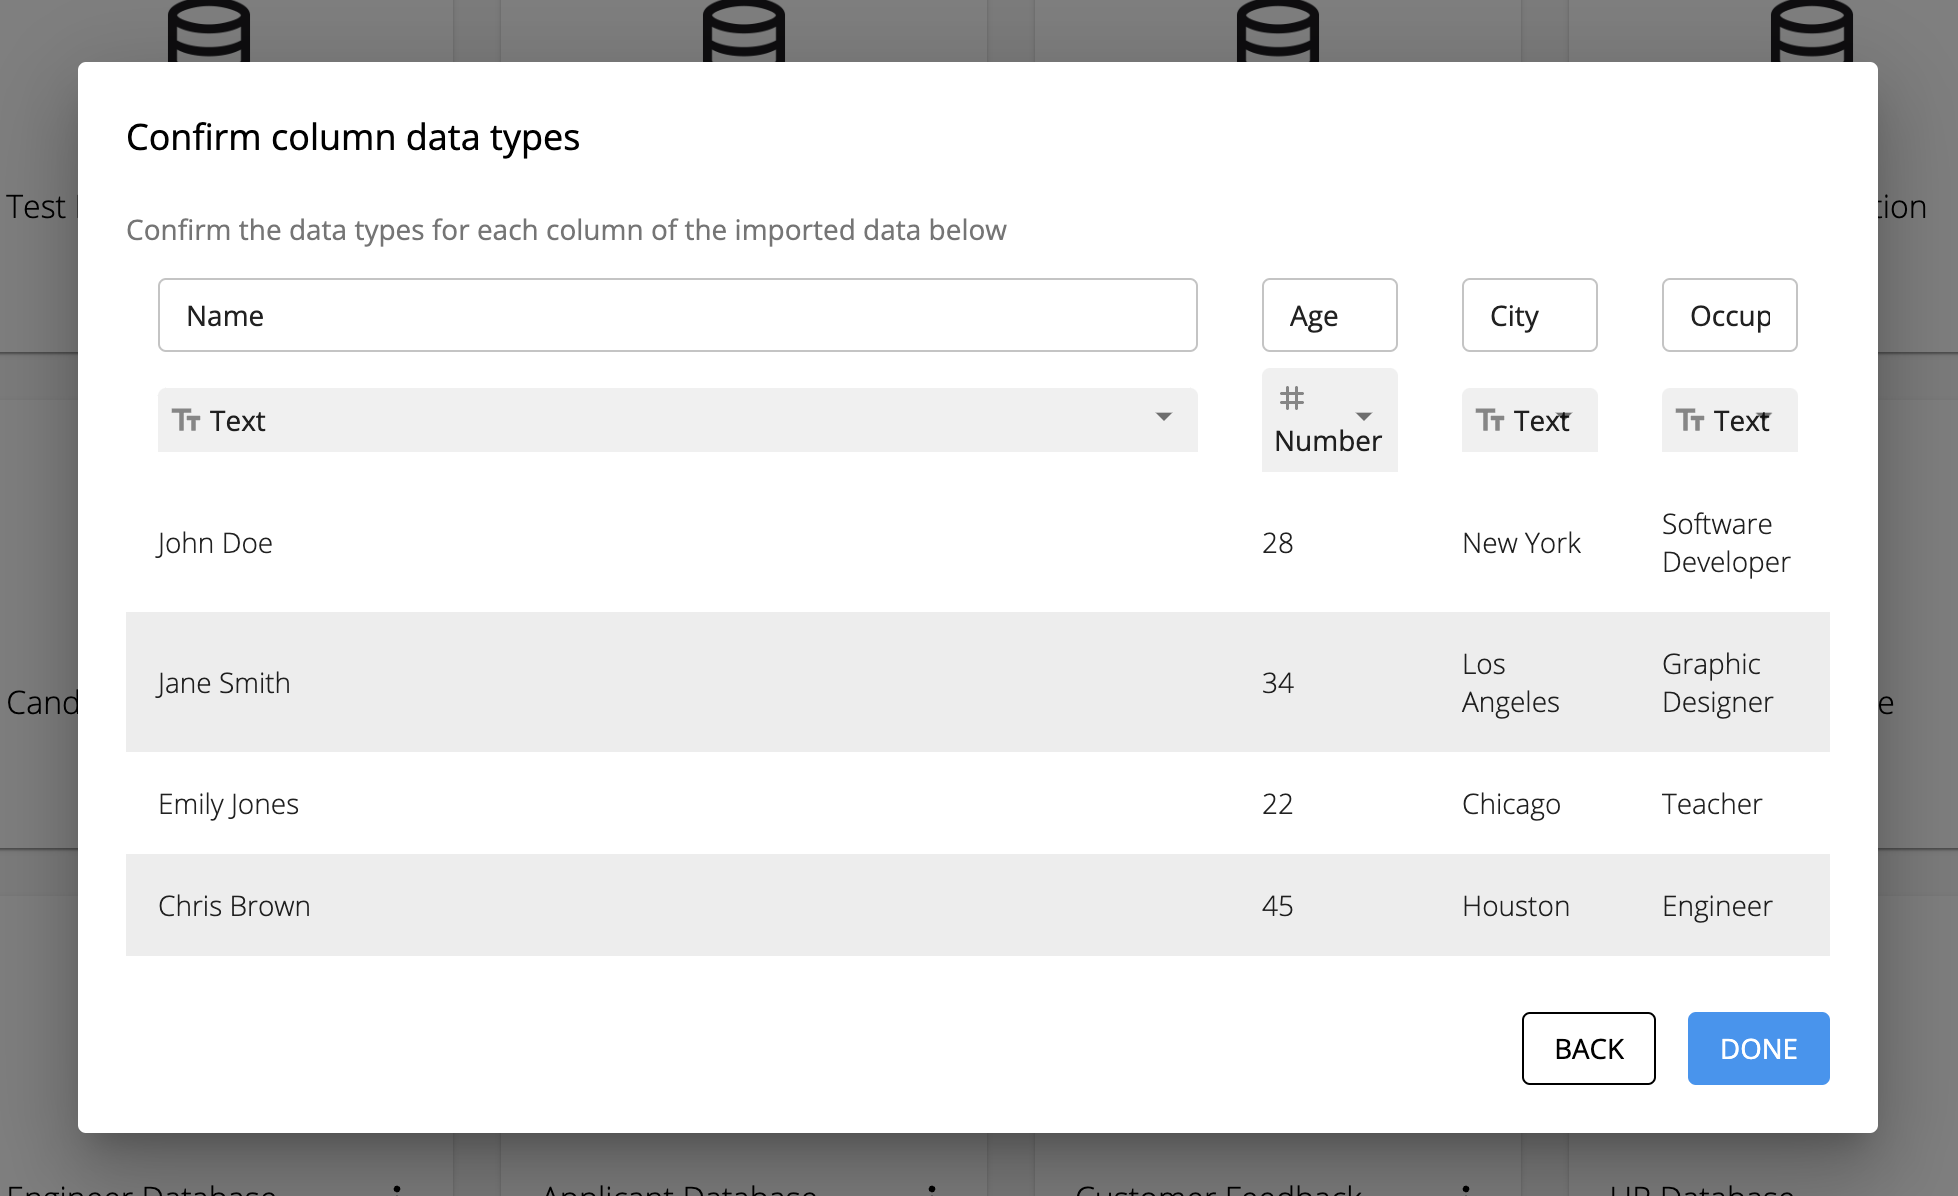Click the Engineer occupation cell

[1717, 906]
